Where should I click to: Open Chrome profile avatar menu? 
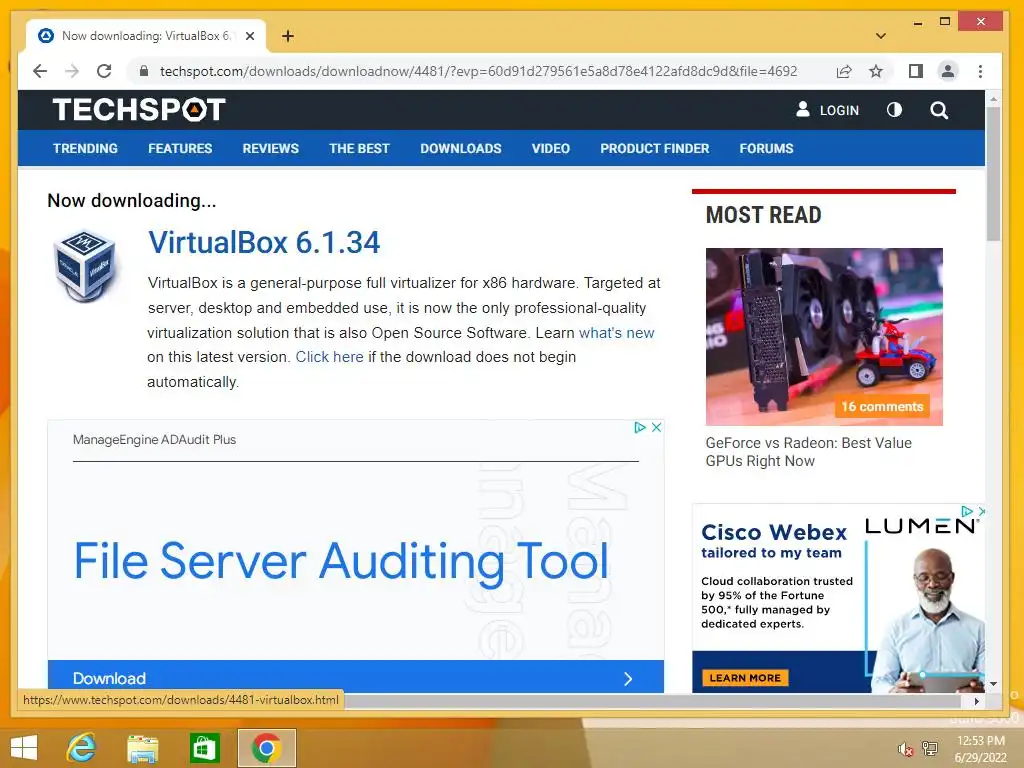(948, 71)
